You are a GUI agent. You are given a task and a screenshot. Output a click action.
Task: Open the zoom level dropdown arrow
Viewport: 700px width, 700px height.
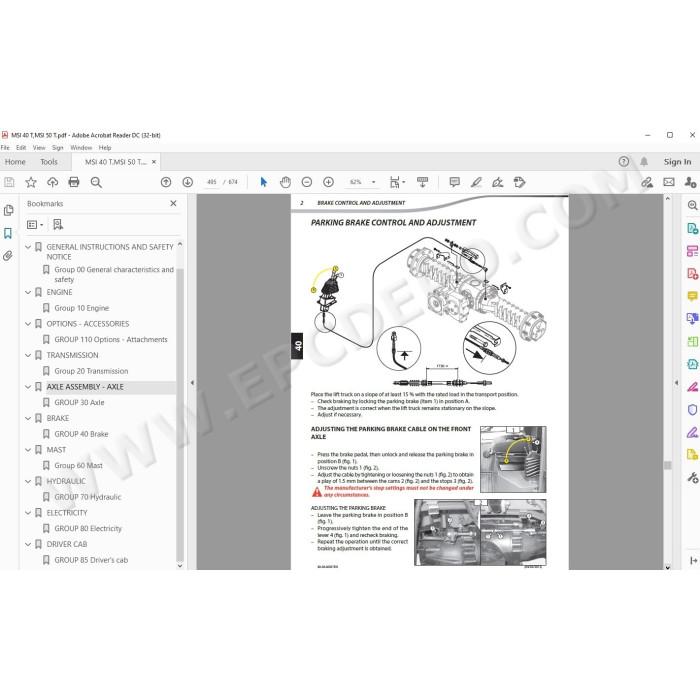point(374,182)
